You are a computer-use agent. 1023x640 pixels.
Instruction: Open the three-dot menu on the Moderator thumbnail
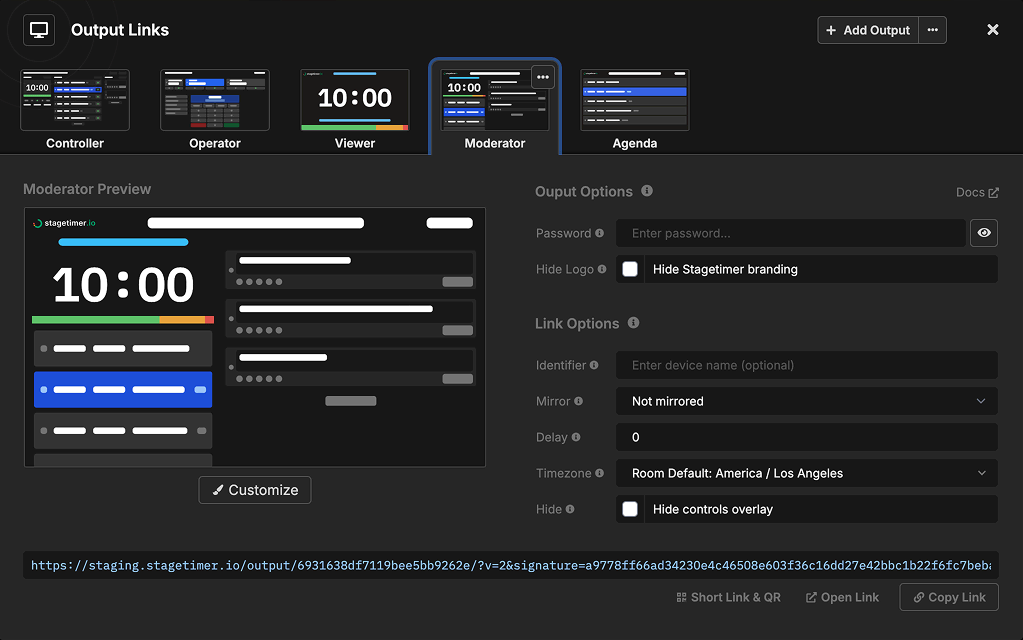(542, 77)
